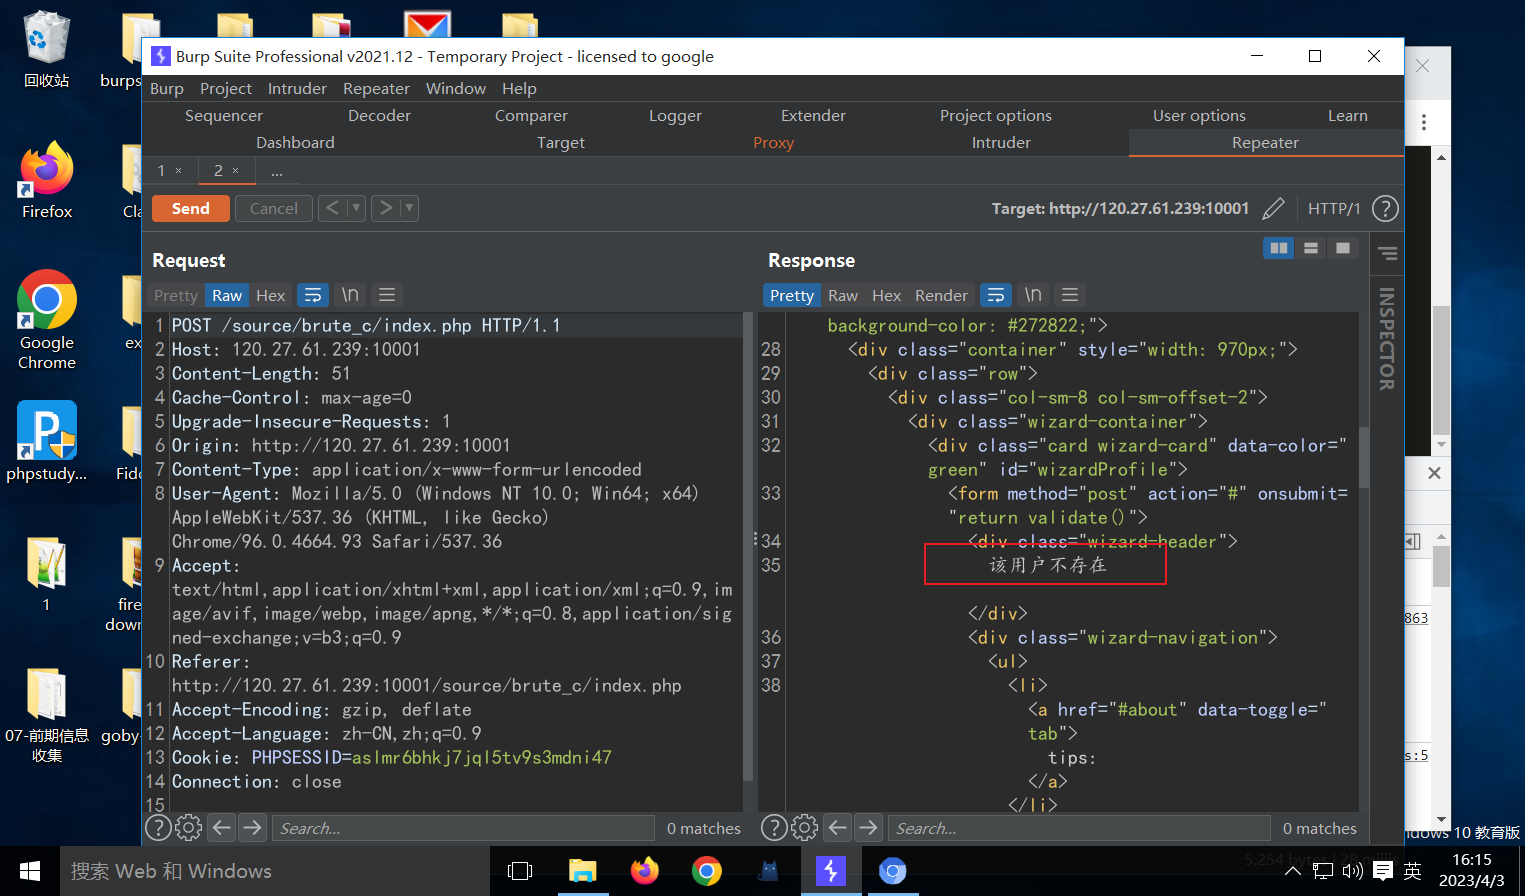Go back to previous request in history
The image size is (1525, 896).
point(333,208)
